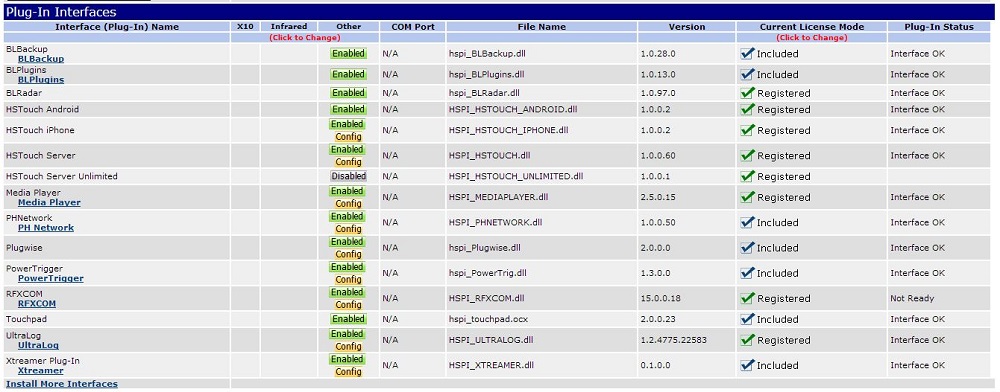This screenshot has width=1000, height=392.
Task: Click the blue check for Plugwise license
Action: [x=747, y=248]
